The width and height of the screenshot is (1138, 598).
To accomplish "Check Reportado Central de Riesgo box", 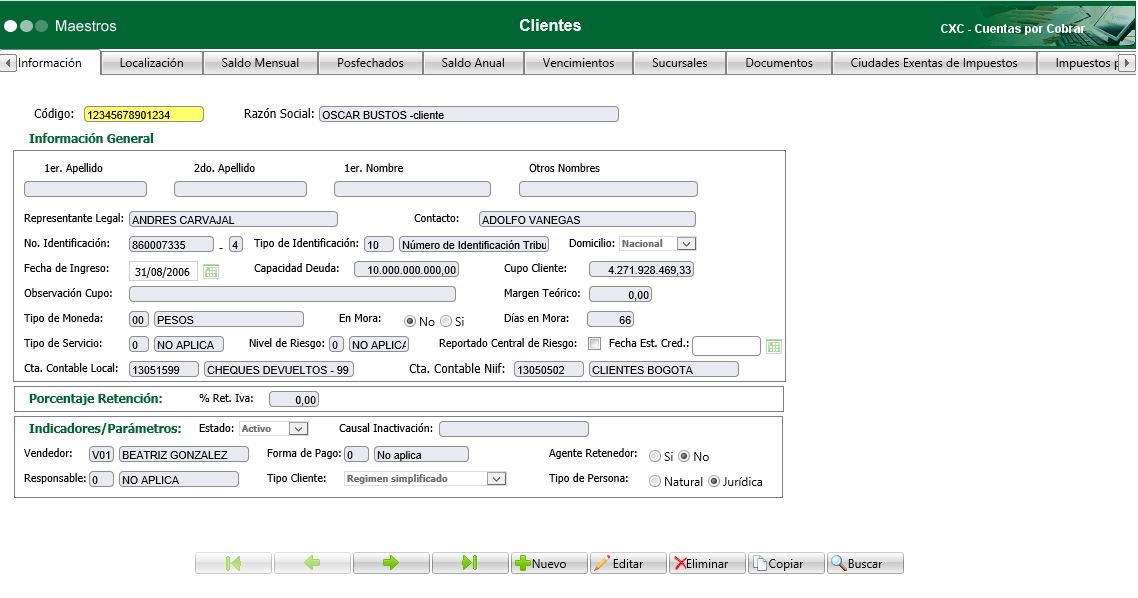I will (595, 344).
